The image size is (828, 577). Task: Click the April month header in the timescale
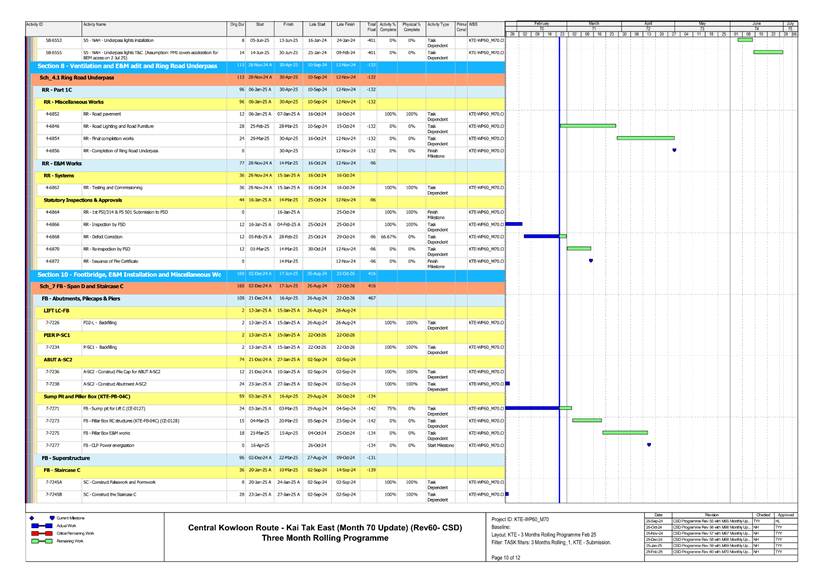click(648, 21)
